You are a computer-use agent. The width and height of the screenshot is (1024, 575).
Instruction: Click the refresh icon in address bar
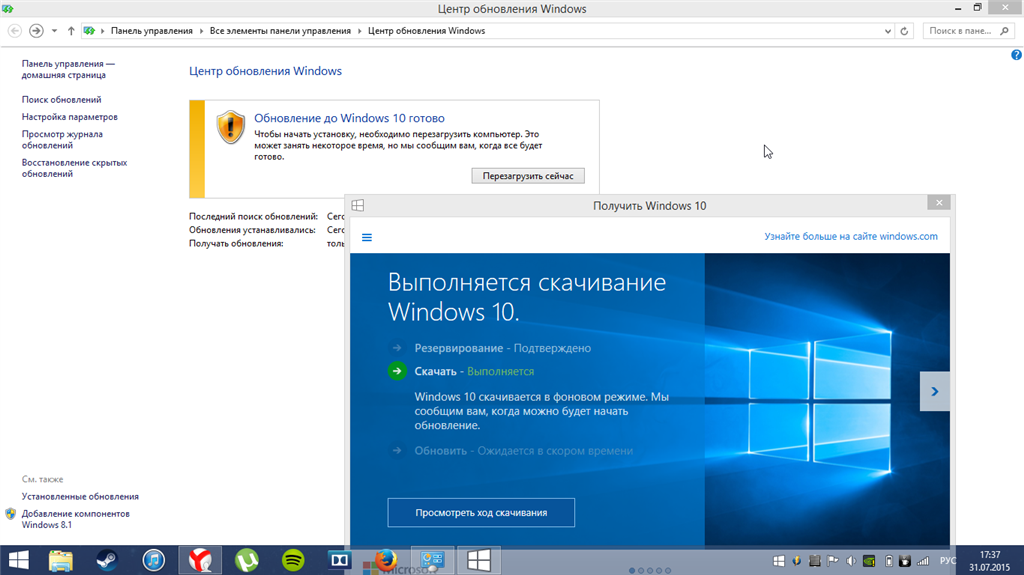(904, 31)
